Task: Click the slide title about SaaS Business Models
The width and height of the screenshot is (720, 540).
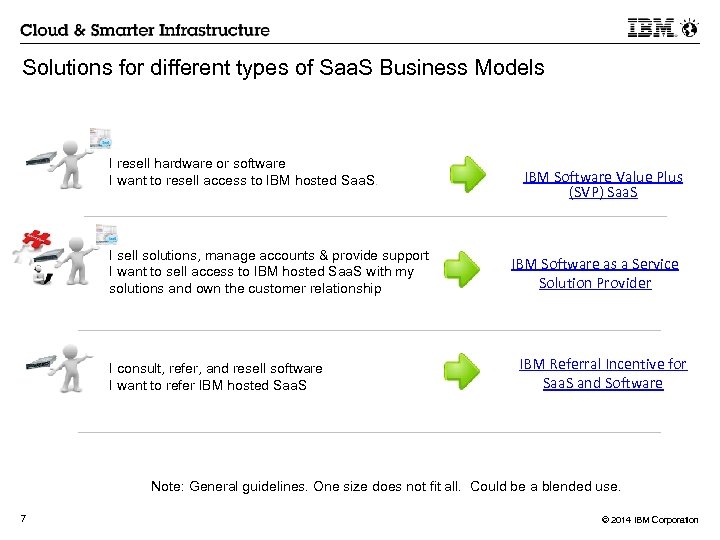Action: click(283, 68)
